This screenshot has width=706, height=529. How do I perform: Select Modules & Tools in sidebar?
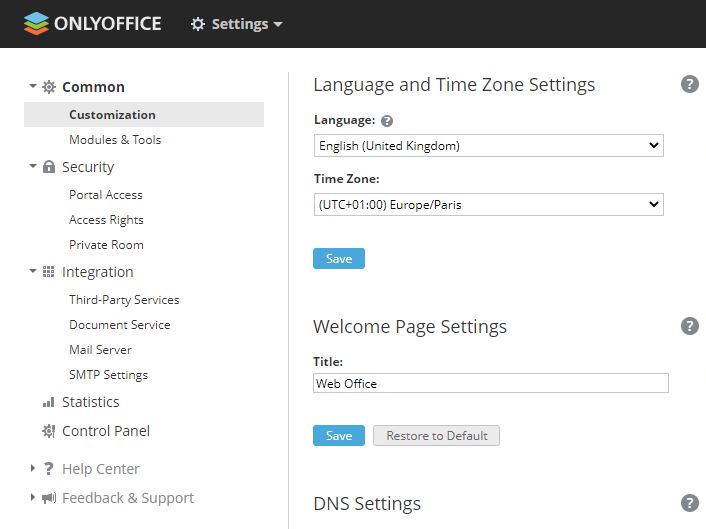click(115, 140)
